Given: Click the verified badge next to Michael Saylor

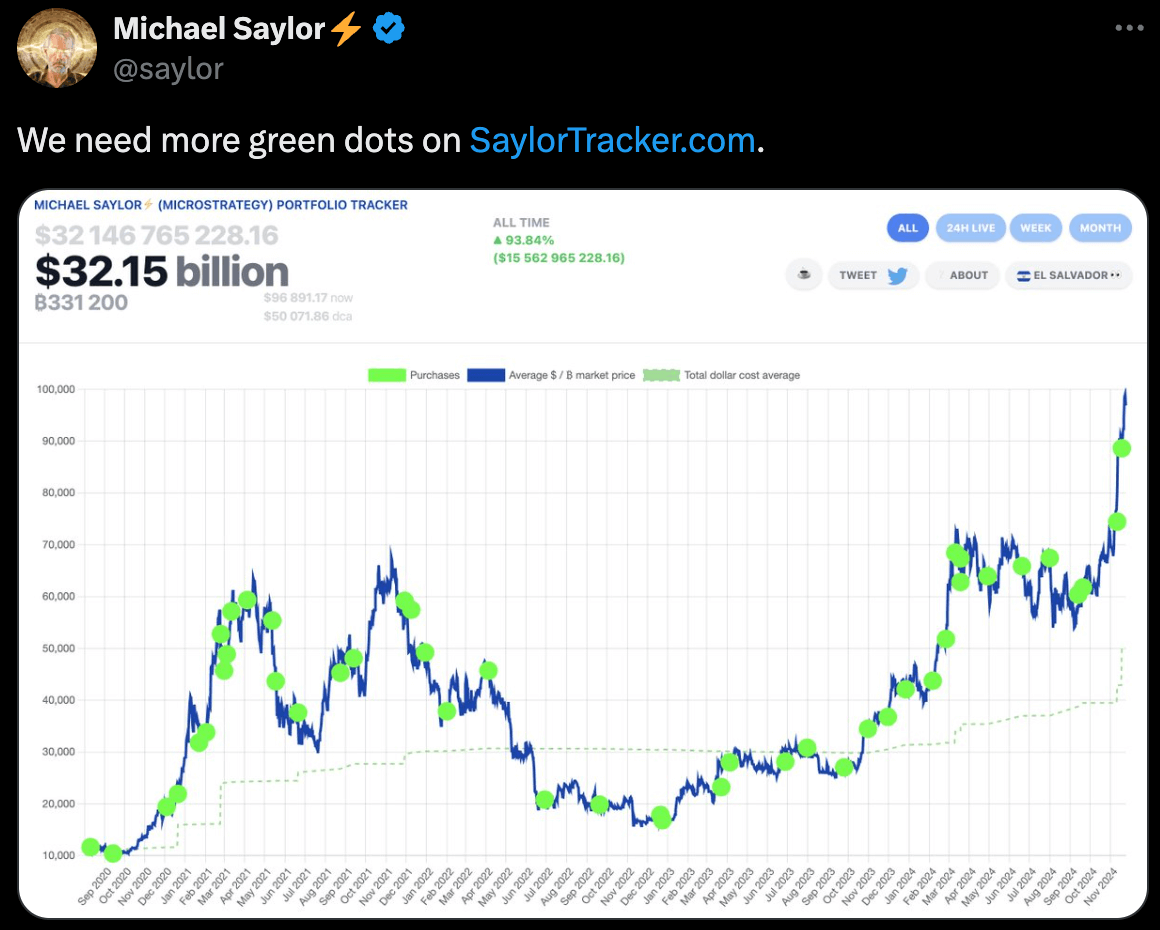Looking at the screenshot, I should tap(388, 29).
